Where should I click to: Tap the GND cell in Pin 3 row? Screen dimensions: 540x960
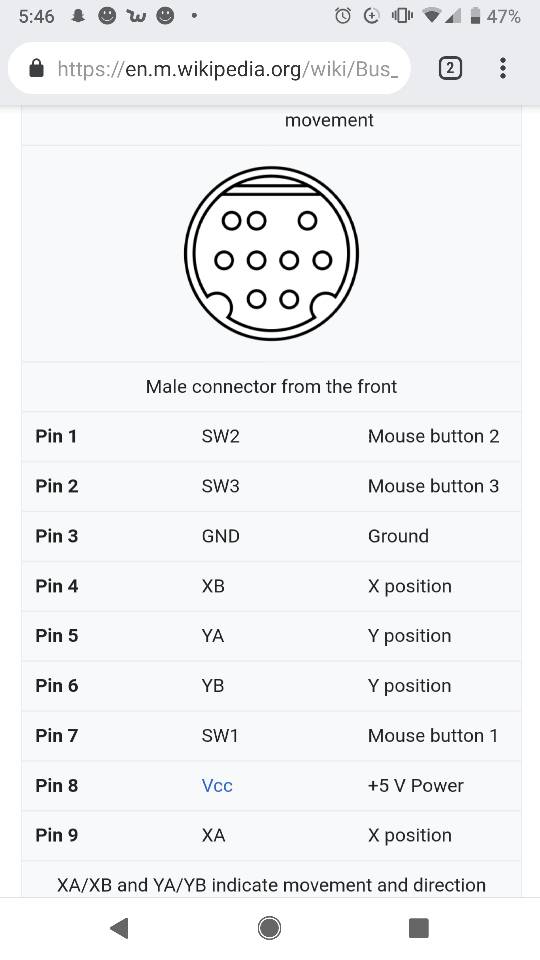click(220, 536)
